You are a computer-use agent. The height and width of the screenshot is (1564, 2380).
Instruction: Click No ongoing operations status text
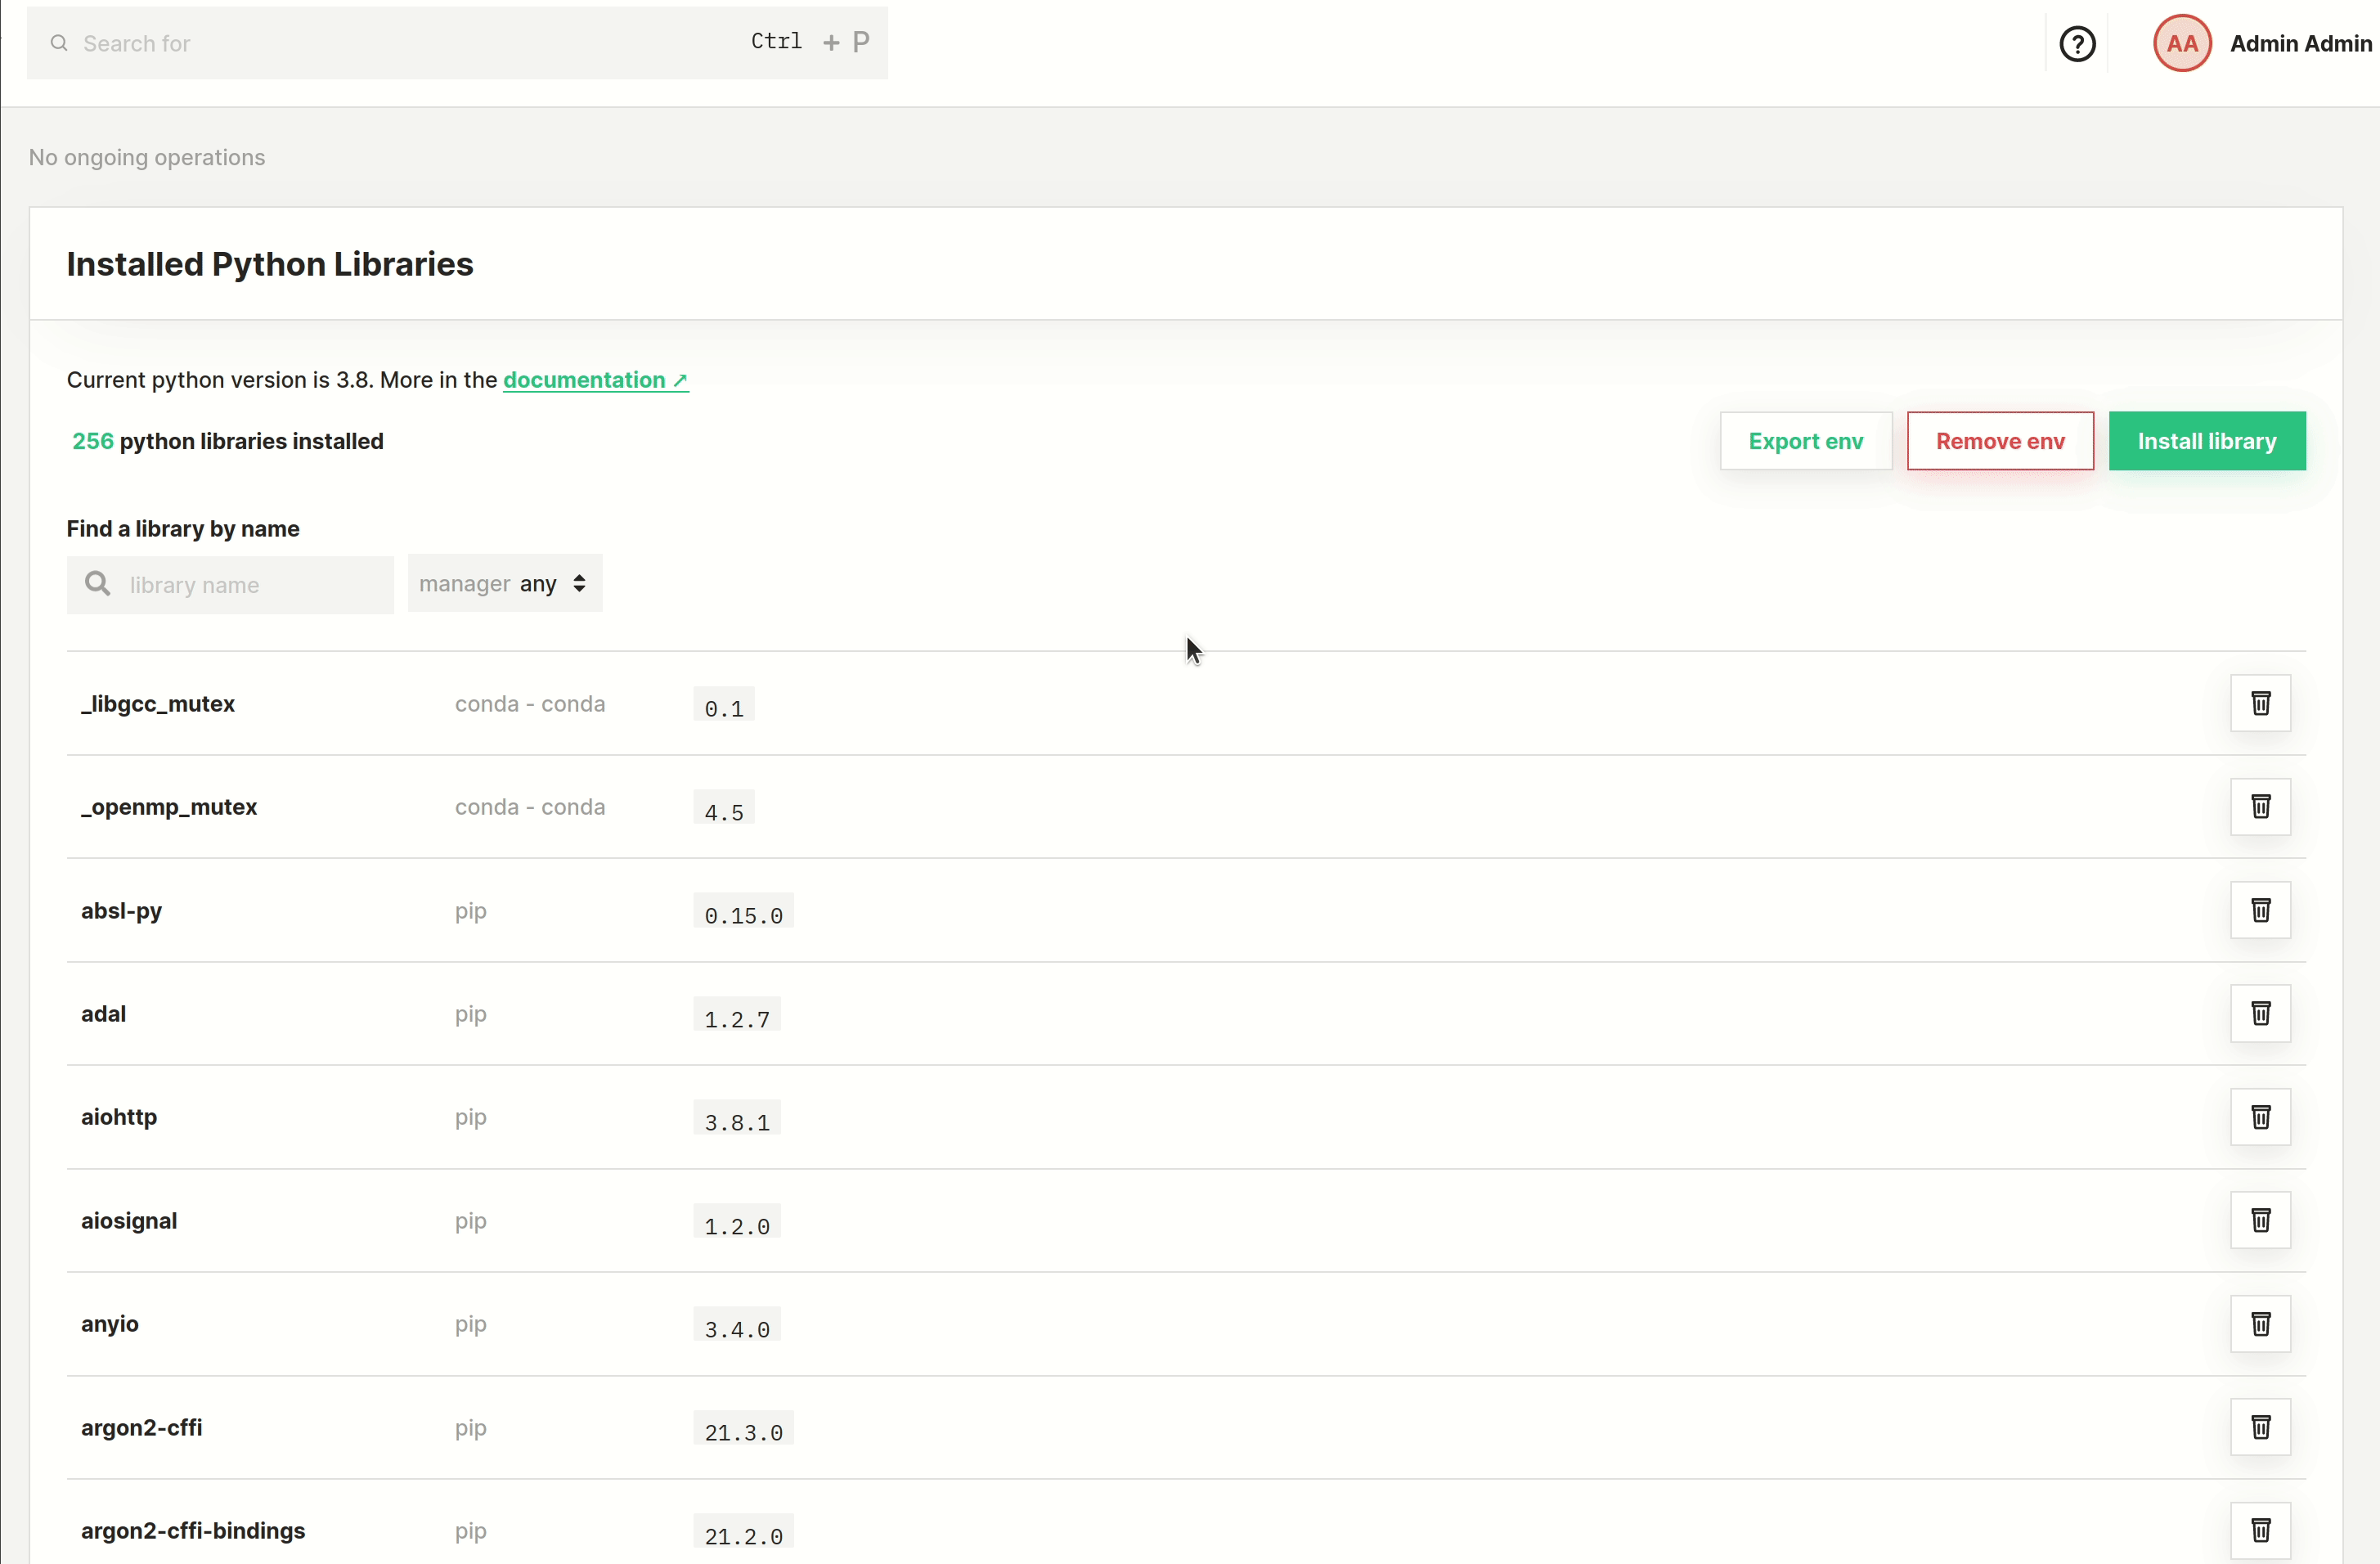tap(147, 157)
